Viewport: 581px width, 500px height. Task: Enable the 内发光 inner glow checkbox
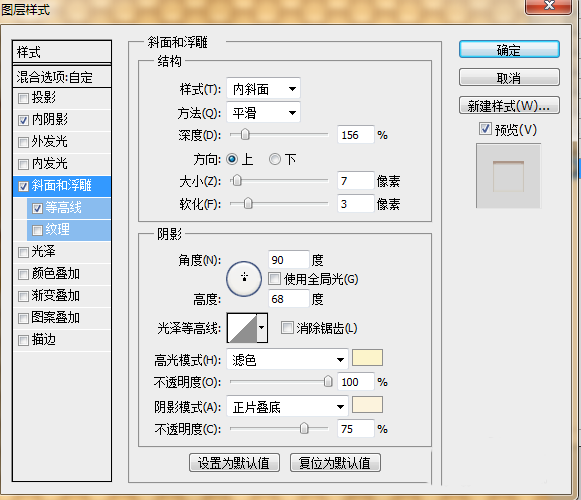(23, 164)
